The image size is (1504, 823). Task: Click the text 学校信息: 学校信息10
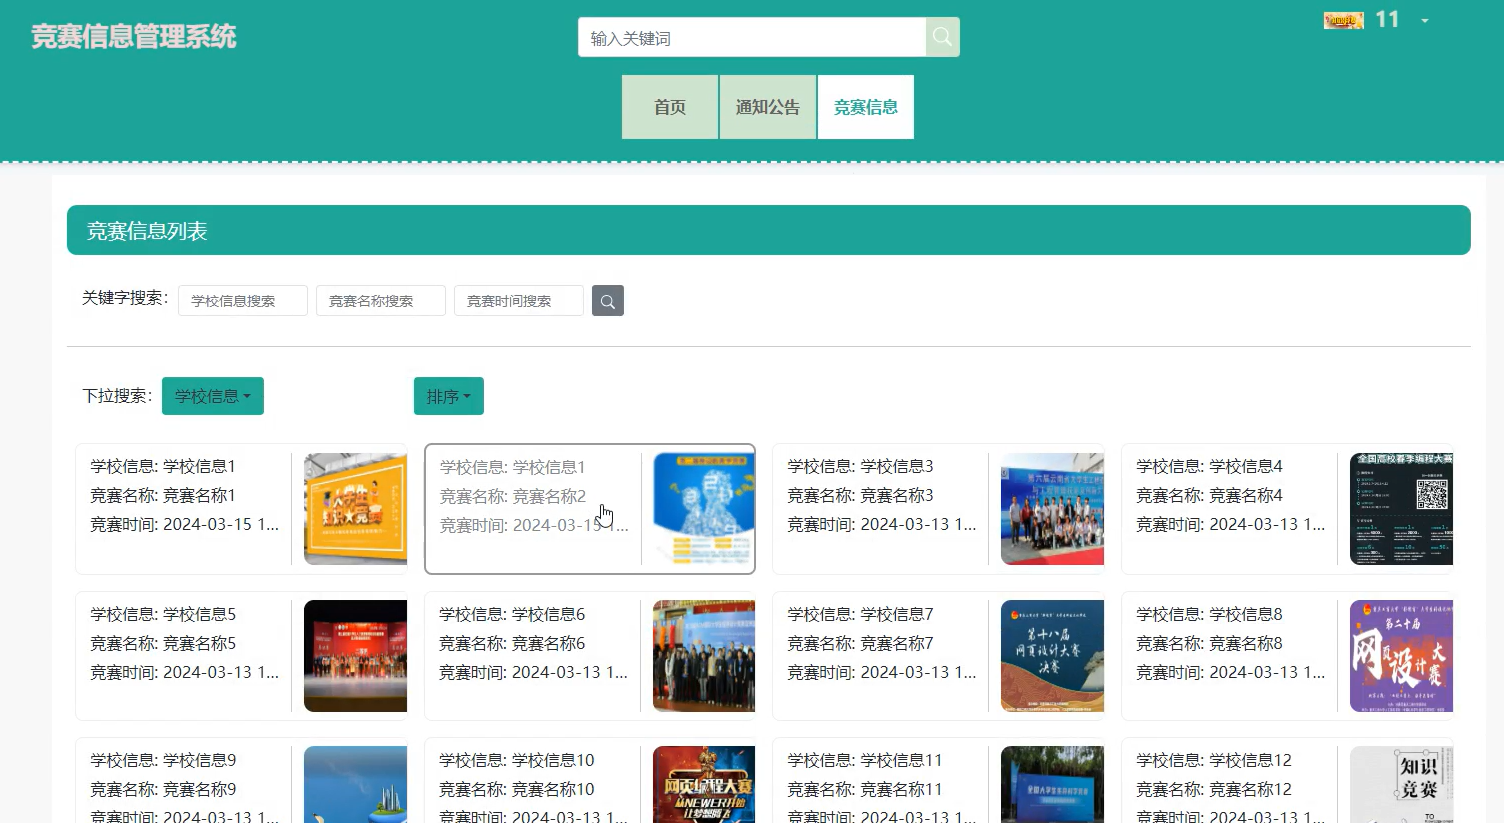point(517,760)
